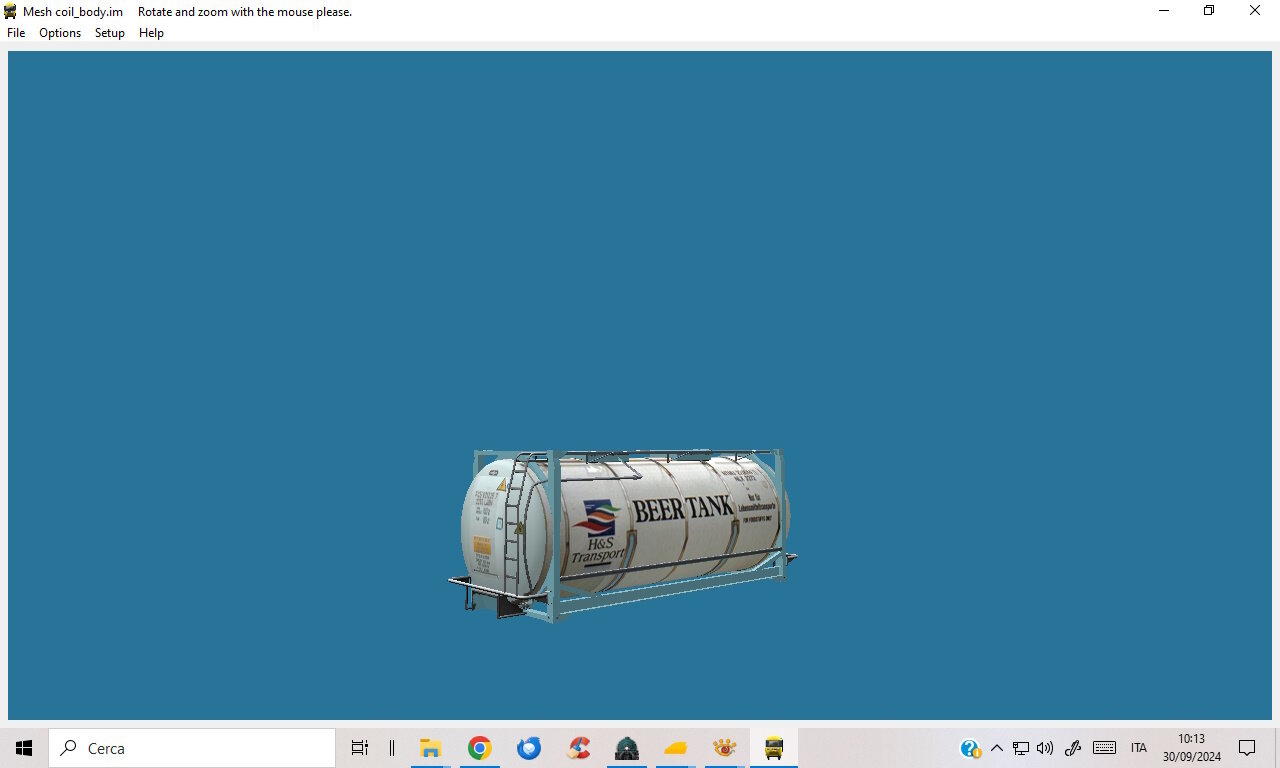Switch to the yellow bus app icon
This screenshot has height=768, width=1280.
[x=774, y=748]
